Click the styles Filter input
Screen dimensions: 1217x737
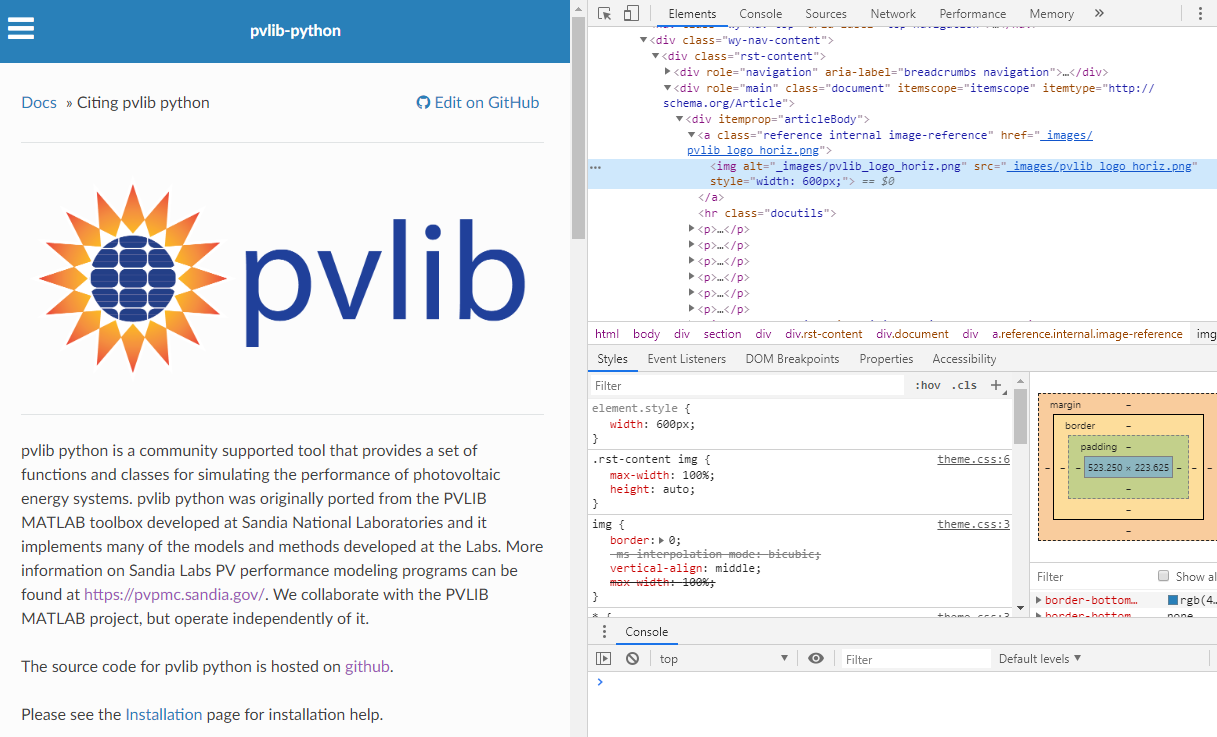tap(746, 385)
